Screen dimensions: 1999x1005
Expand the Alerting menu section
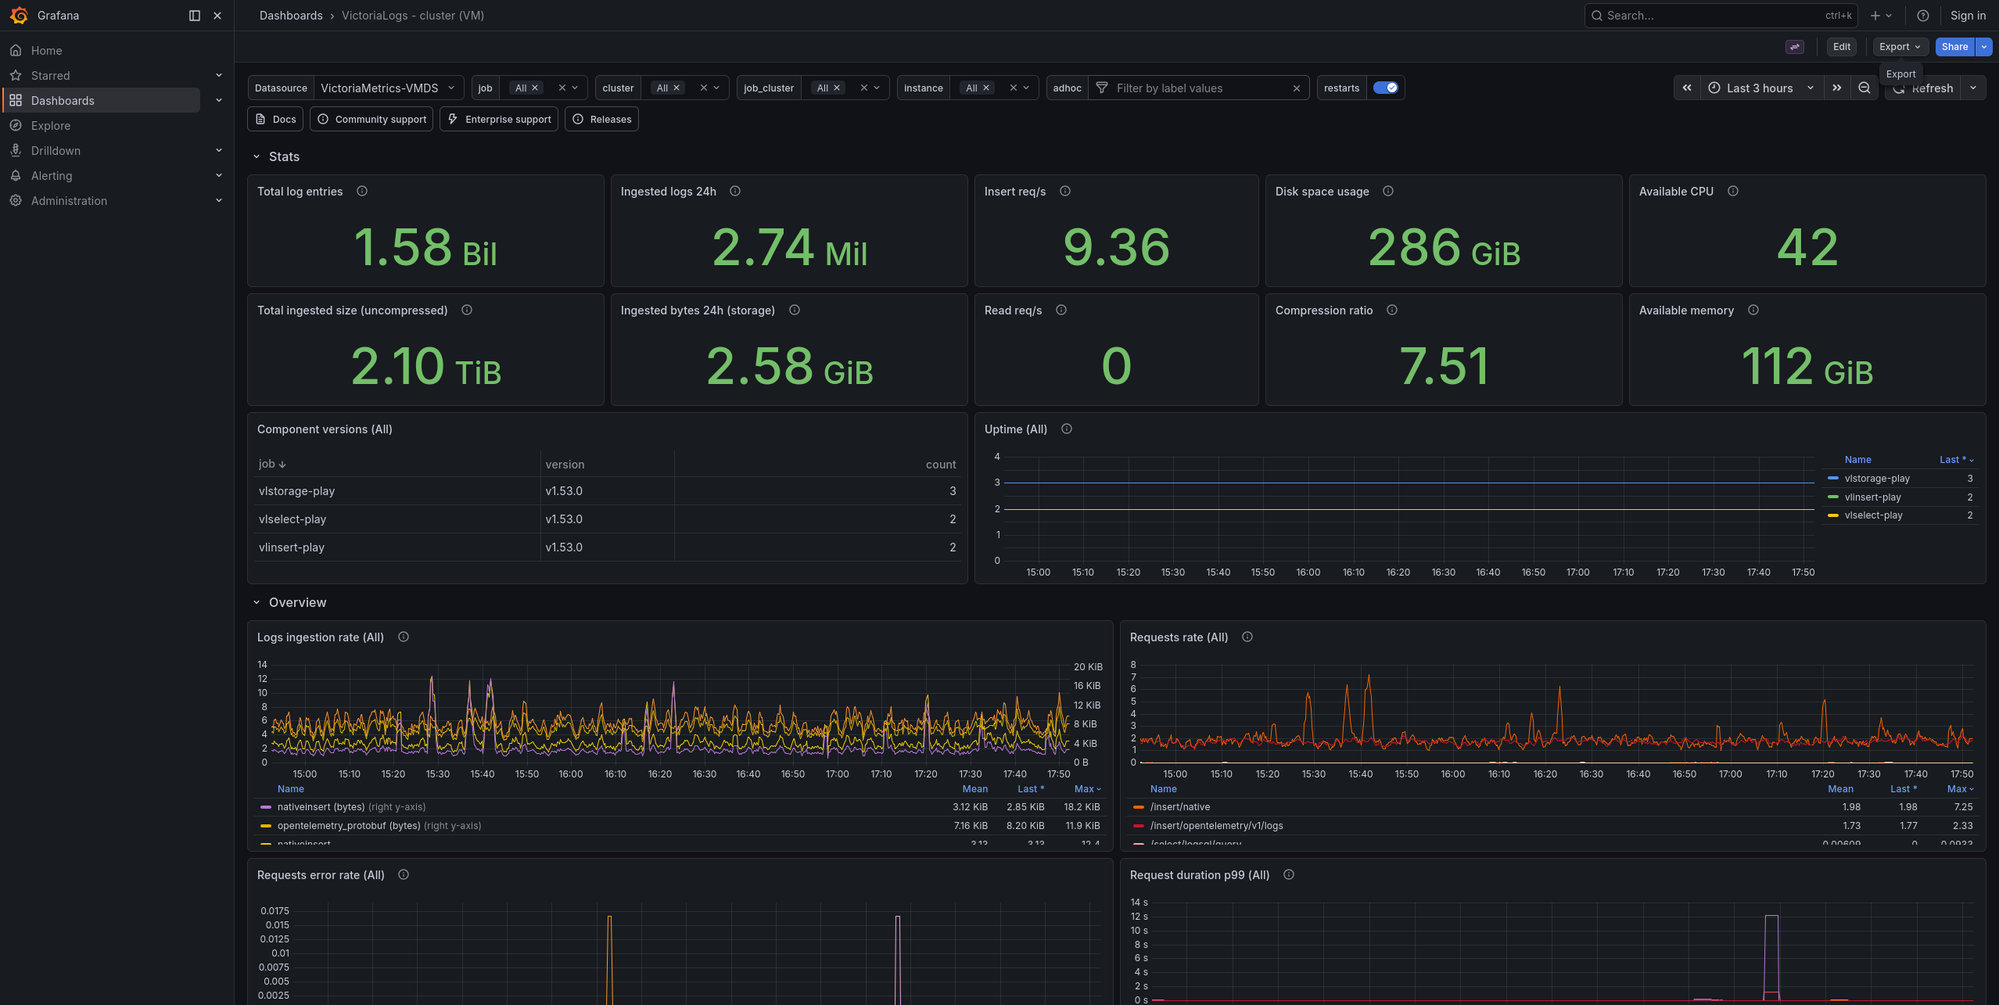pyautogui.click(x=219, y=175)
